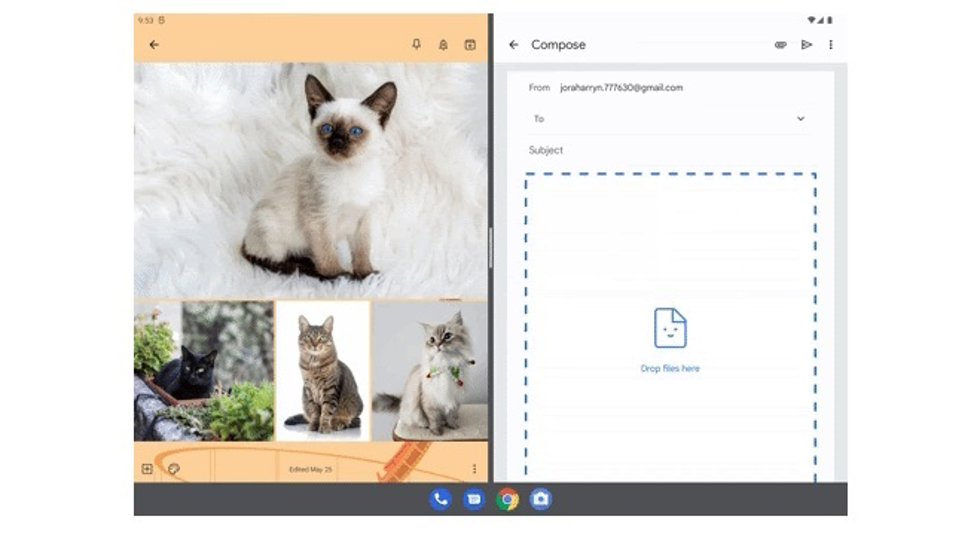Focus the Subject field
The width and height of the screenshot is (980, 559).
669,150
